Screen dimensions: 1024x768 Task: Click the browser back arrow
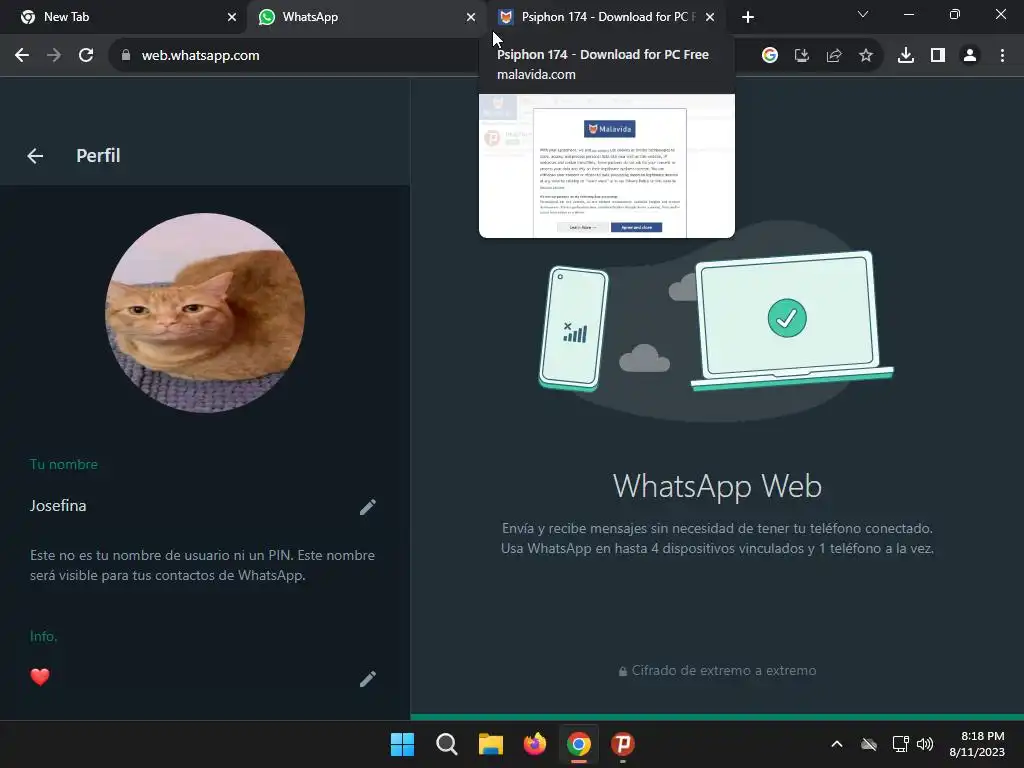(22, 56)
